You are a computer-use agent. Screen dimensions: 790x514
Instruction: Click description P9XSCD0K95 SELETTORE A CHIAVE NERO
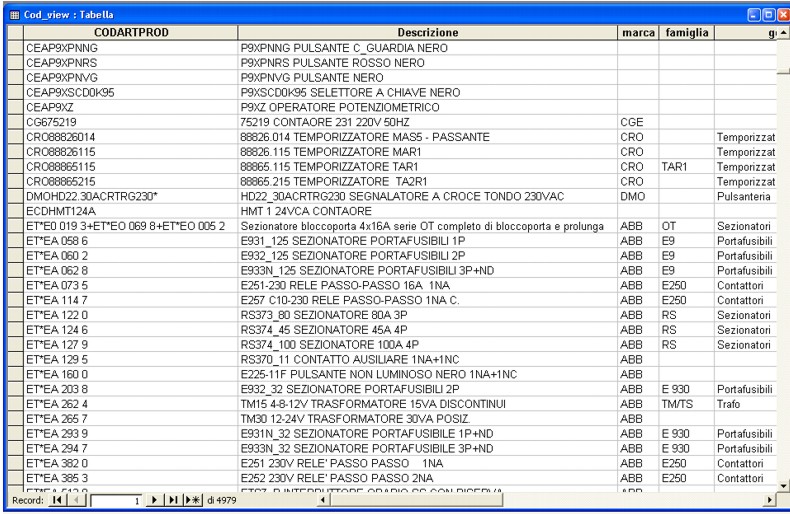[428, 93]
